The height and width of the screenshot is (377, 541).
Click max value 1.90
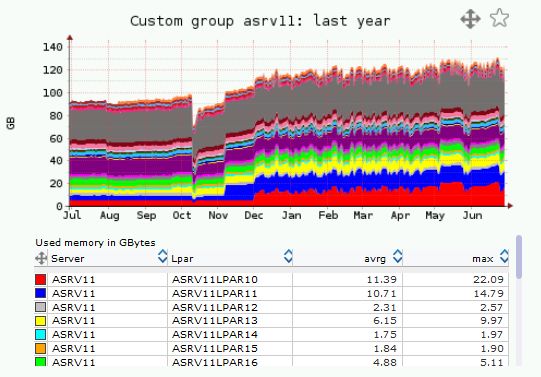coord(492,348)
